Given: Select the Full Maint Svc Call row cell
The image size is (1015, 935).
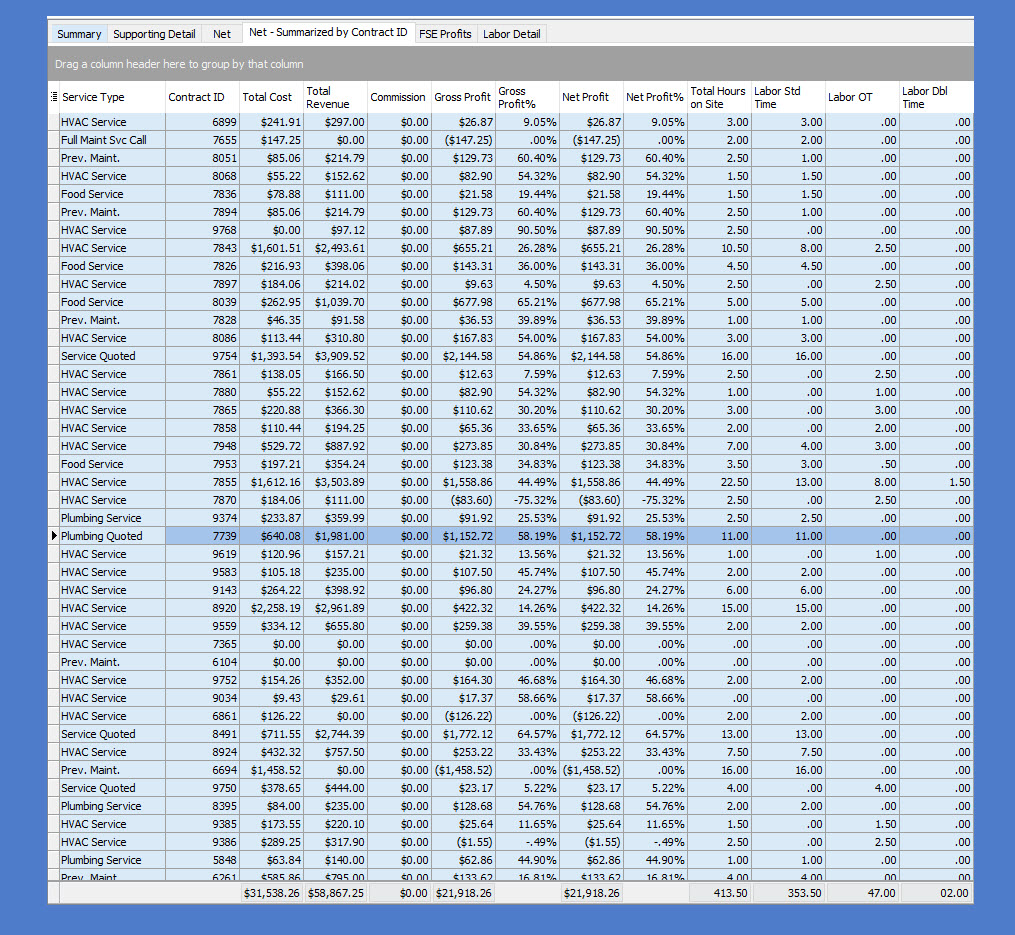Looking at the screenshot, I should (x=112, y=140).
